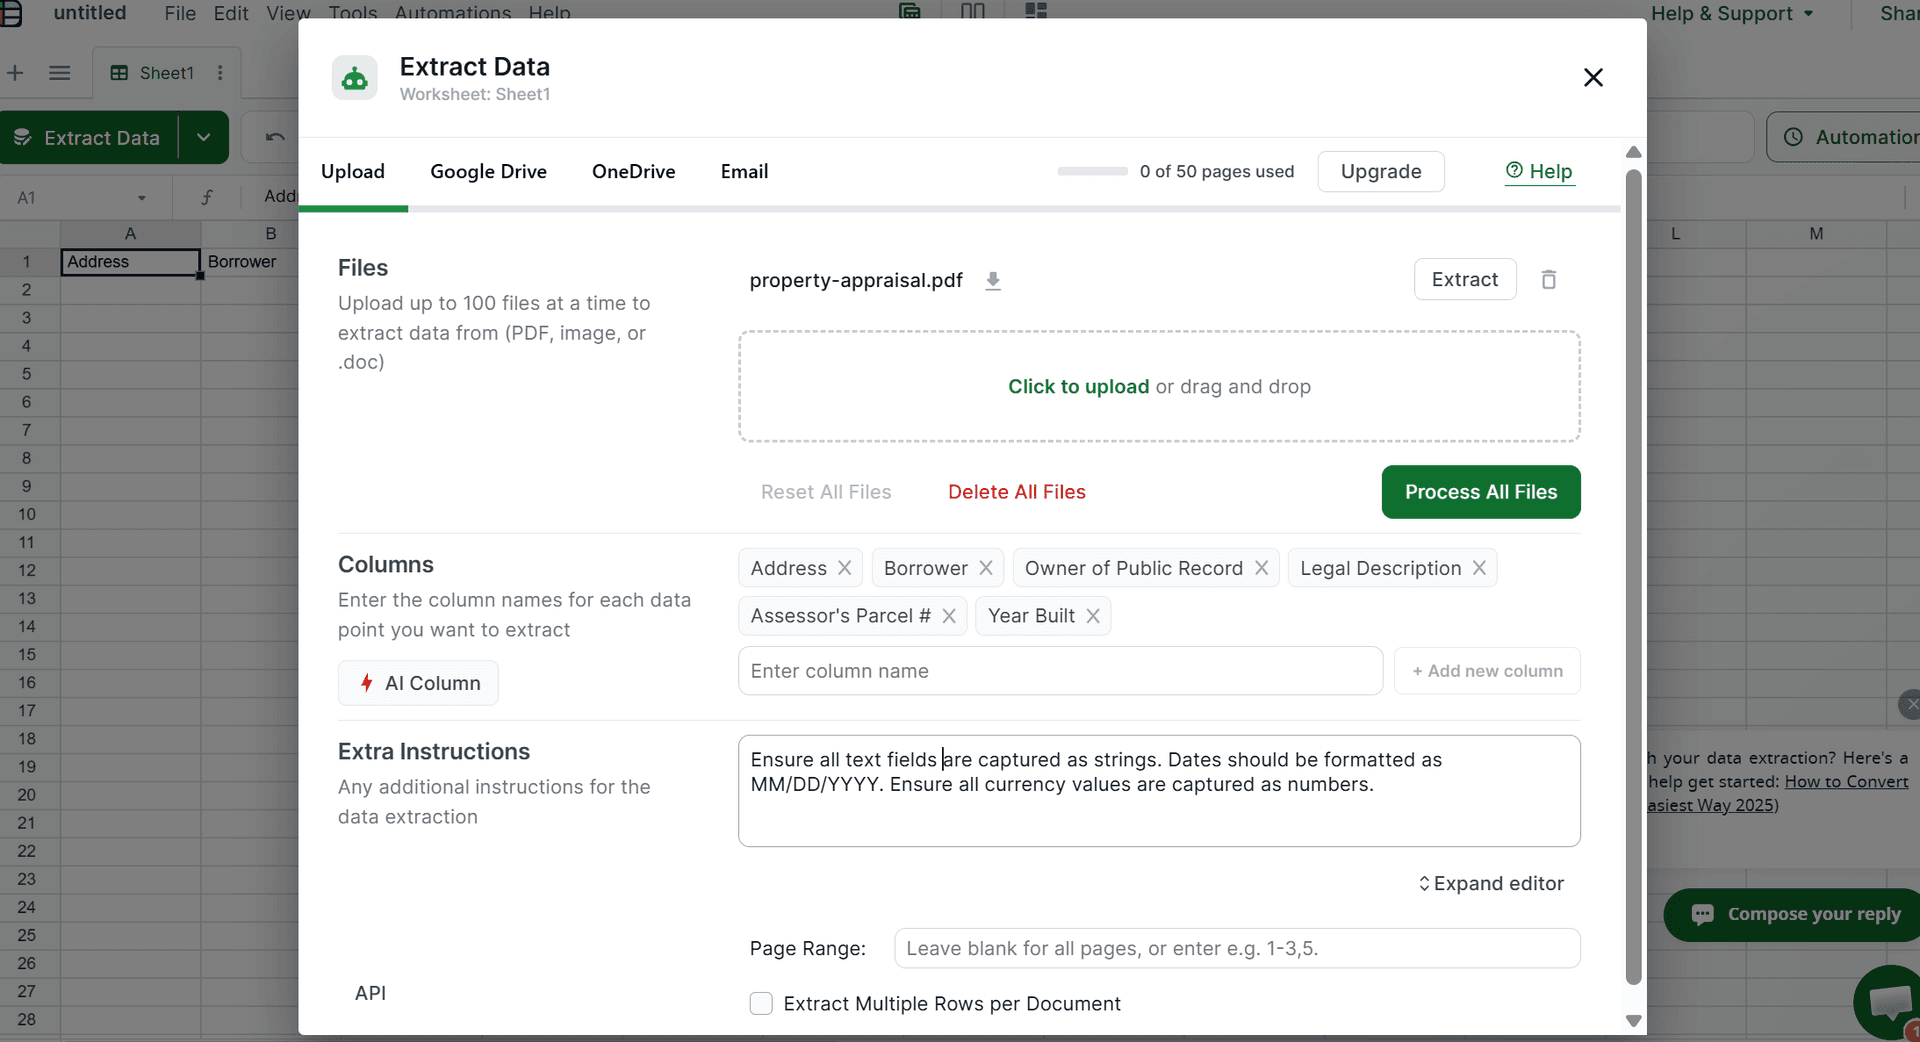
Task: Add a new sheet with the plus icon
Action: click(15, 72)
